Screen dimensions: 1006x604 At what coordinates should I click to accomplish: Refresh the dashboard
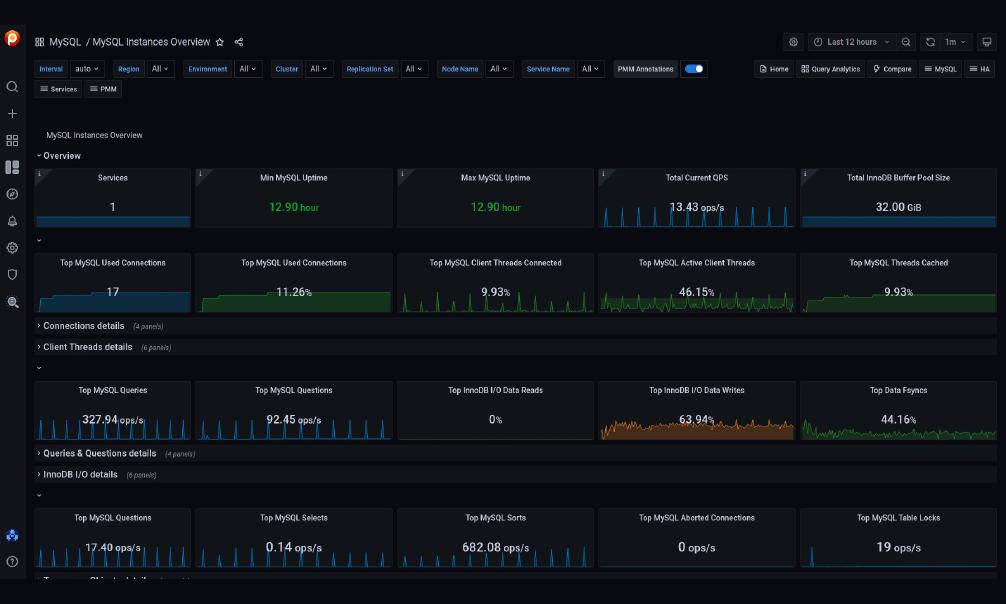coord(930,42)
